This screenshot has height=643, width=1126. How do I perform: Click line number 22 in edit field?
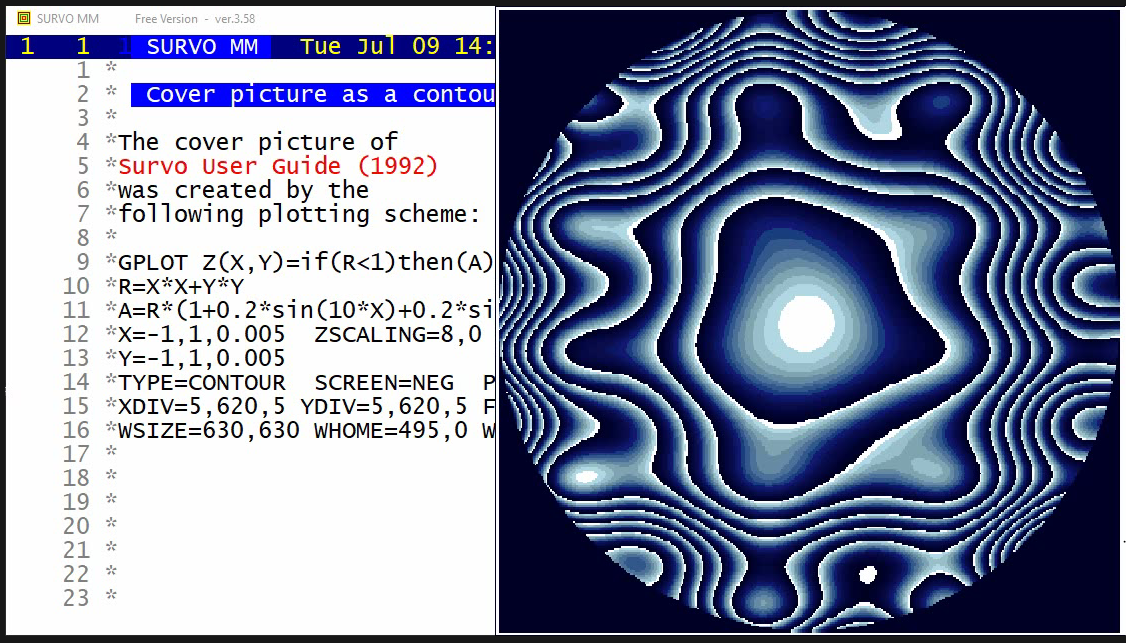[x=76, y=575]
